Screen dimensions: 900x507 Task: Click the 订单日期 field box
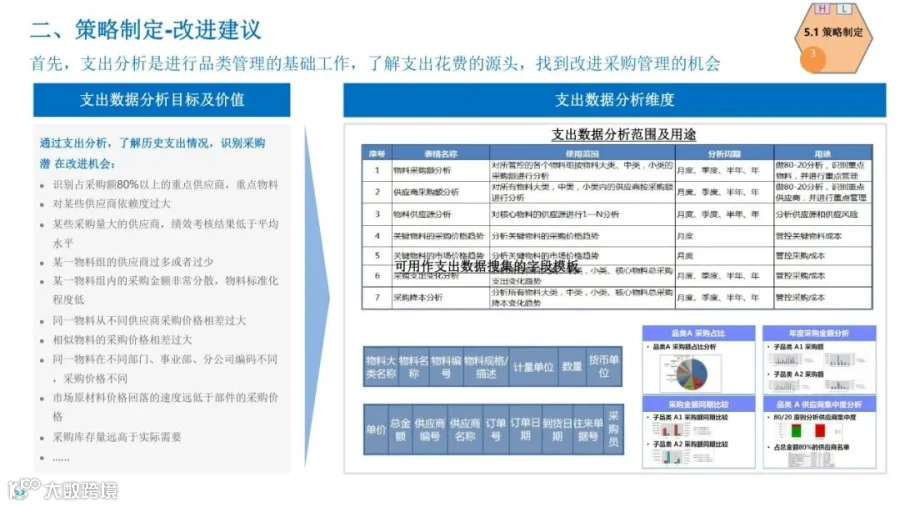point(525,429)
